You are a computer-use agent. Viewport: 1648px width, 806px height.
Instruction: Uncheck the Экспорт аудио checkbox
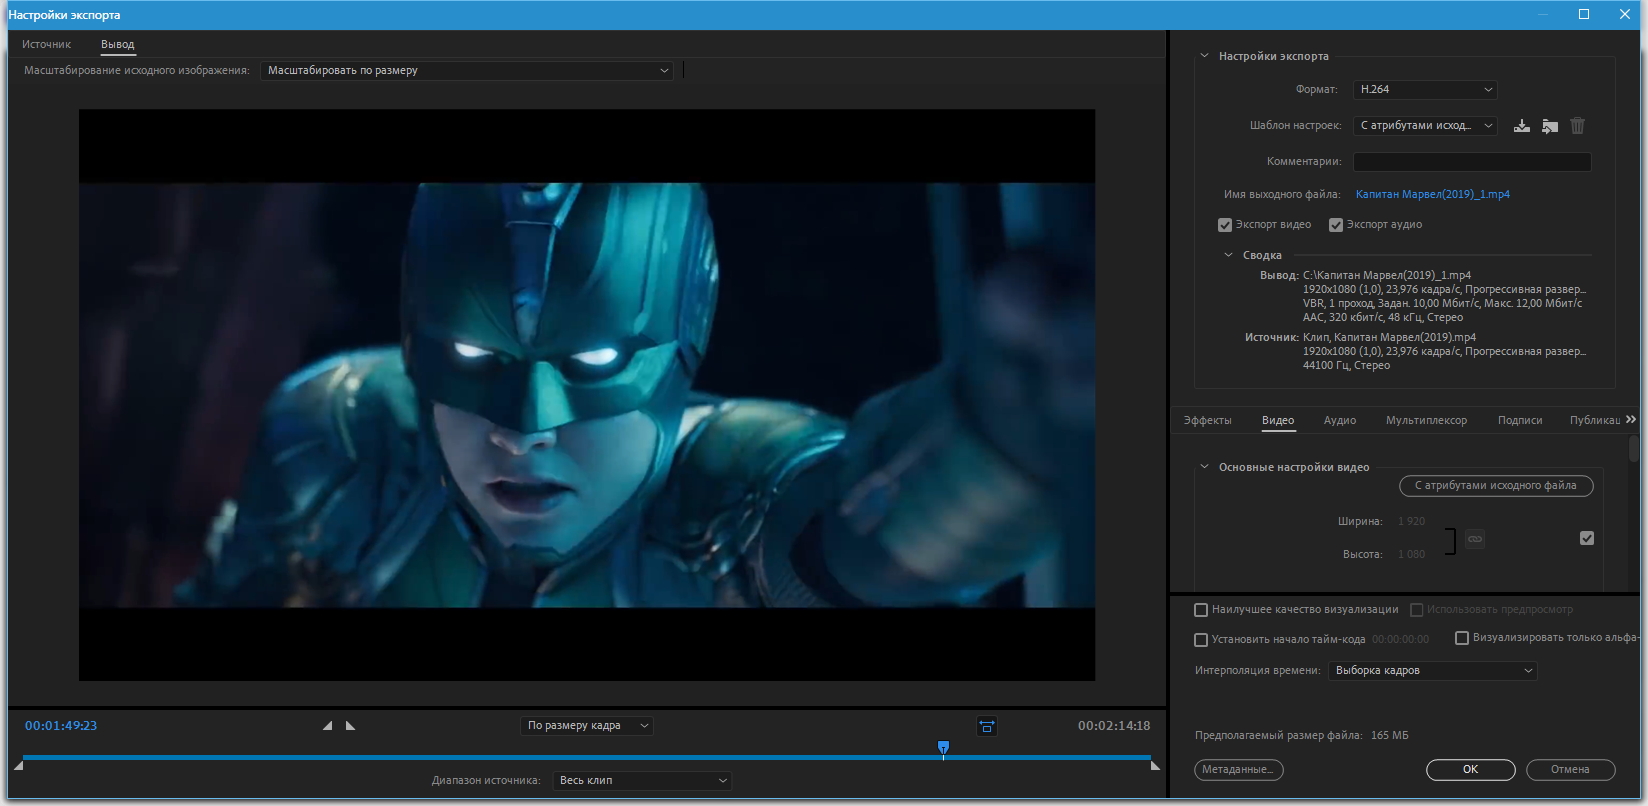pyautogui.click(x=1336, y=225)
